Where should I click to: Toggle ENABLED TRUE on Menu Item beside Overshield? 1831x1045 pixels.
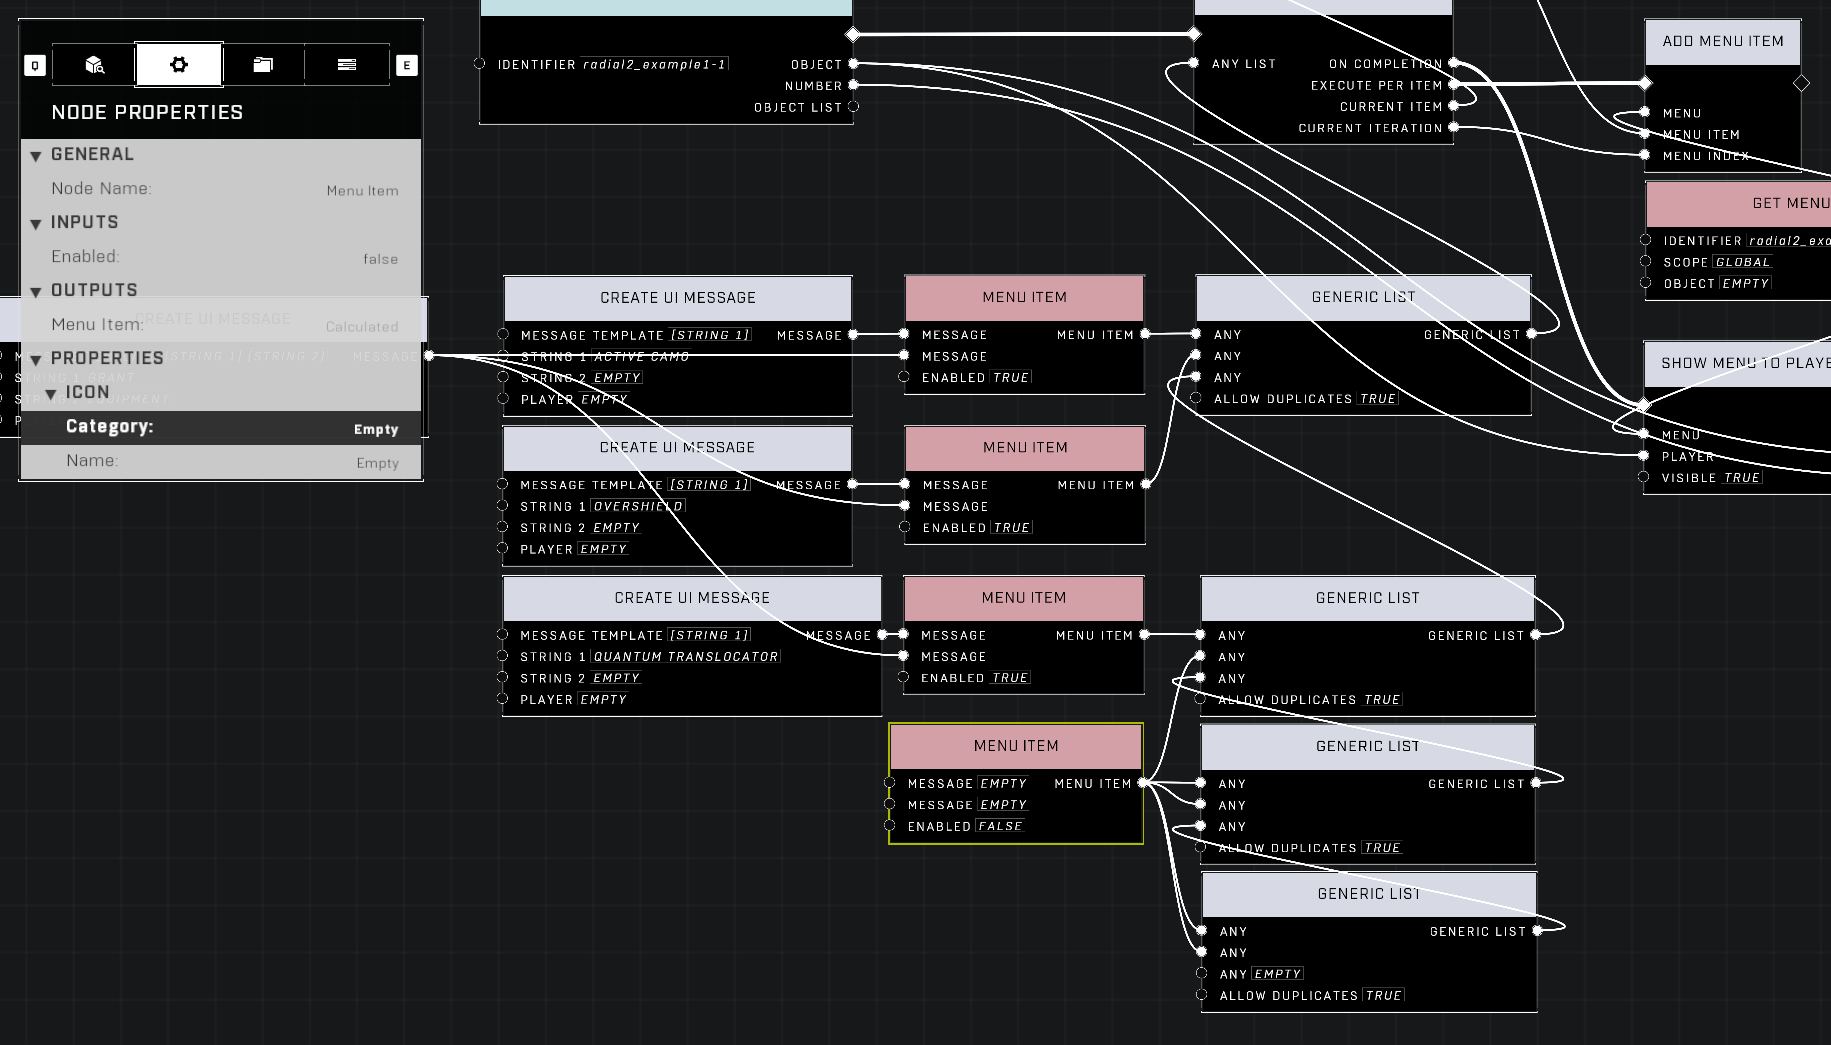pyautogui.click(x=1012, y=528)
